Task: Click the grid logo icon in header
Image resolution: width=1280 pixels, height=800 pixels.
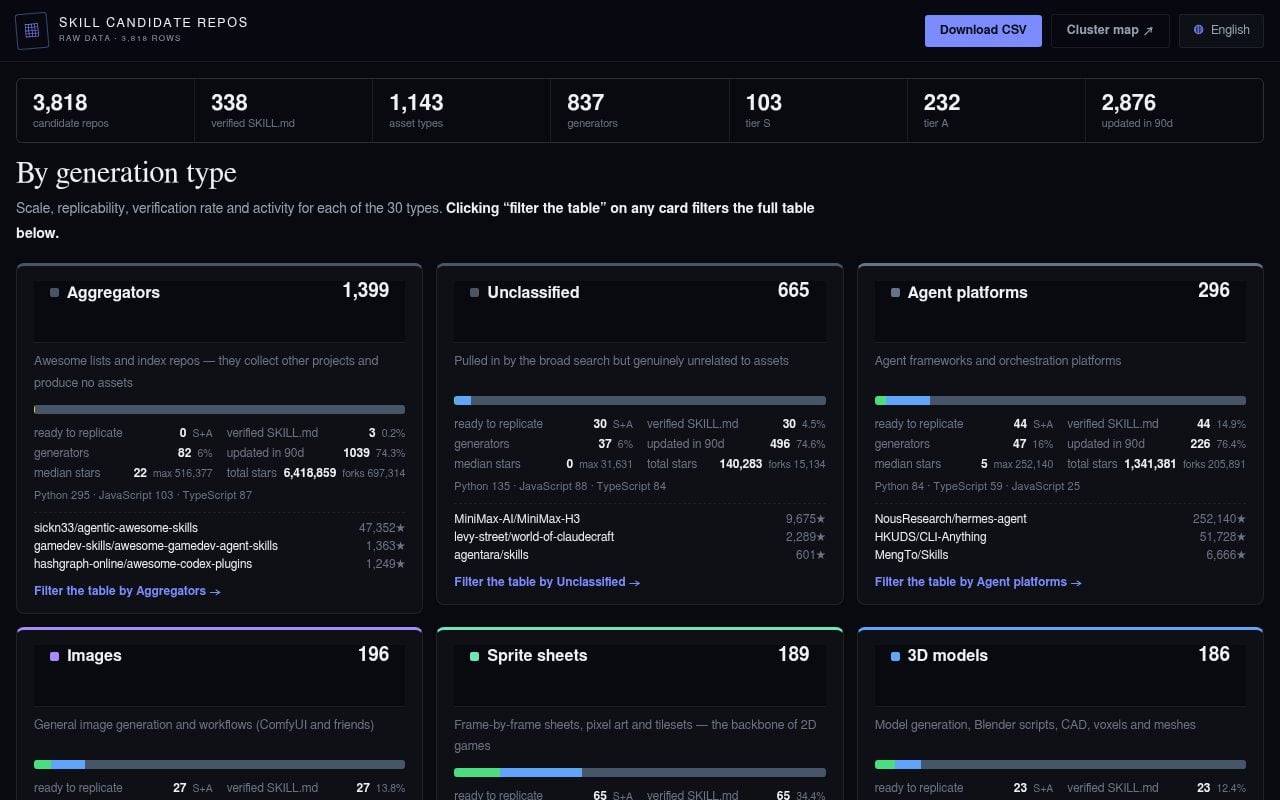Action: [x=32, y=30]
